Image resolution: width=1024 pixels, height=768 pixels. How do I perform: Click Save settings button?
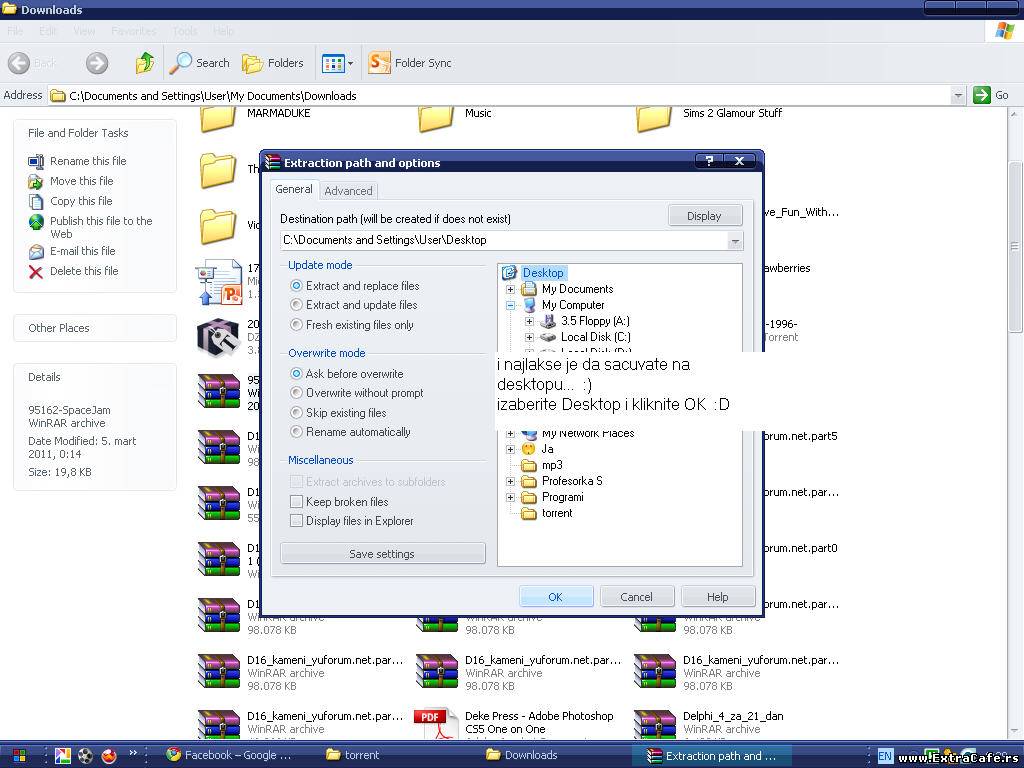tap(383, 554)
